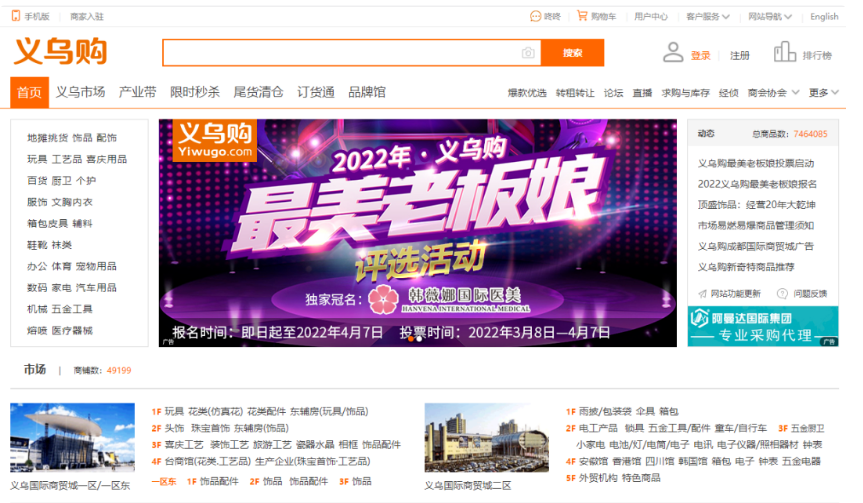Click the shopping cart icon

coord(582,17)
